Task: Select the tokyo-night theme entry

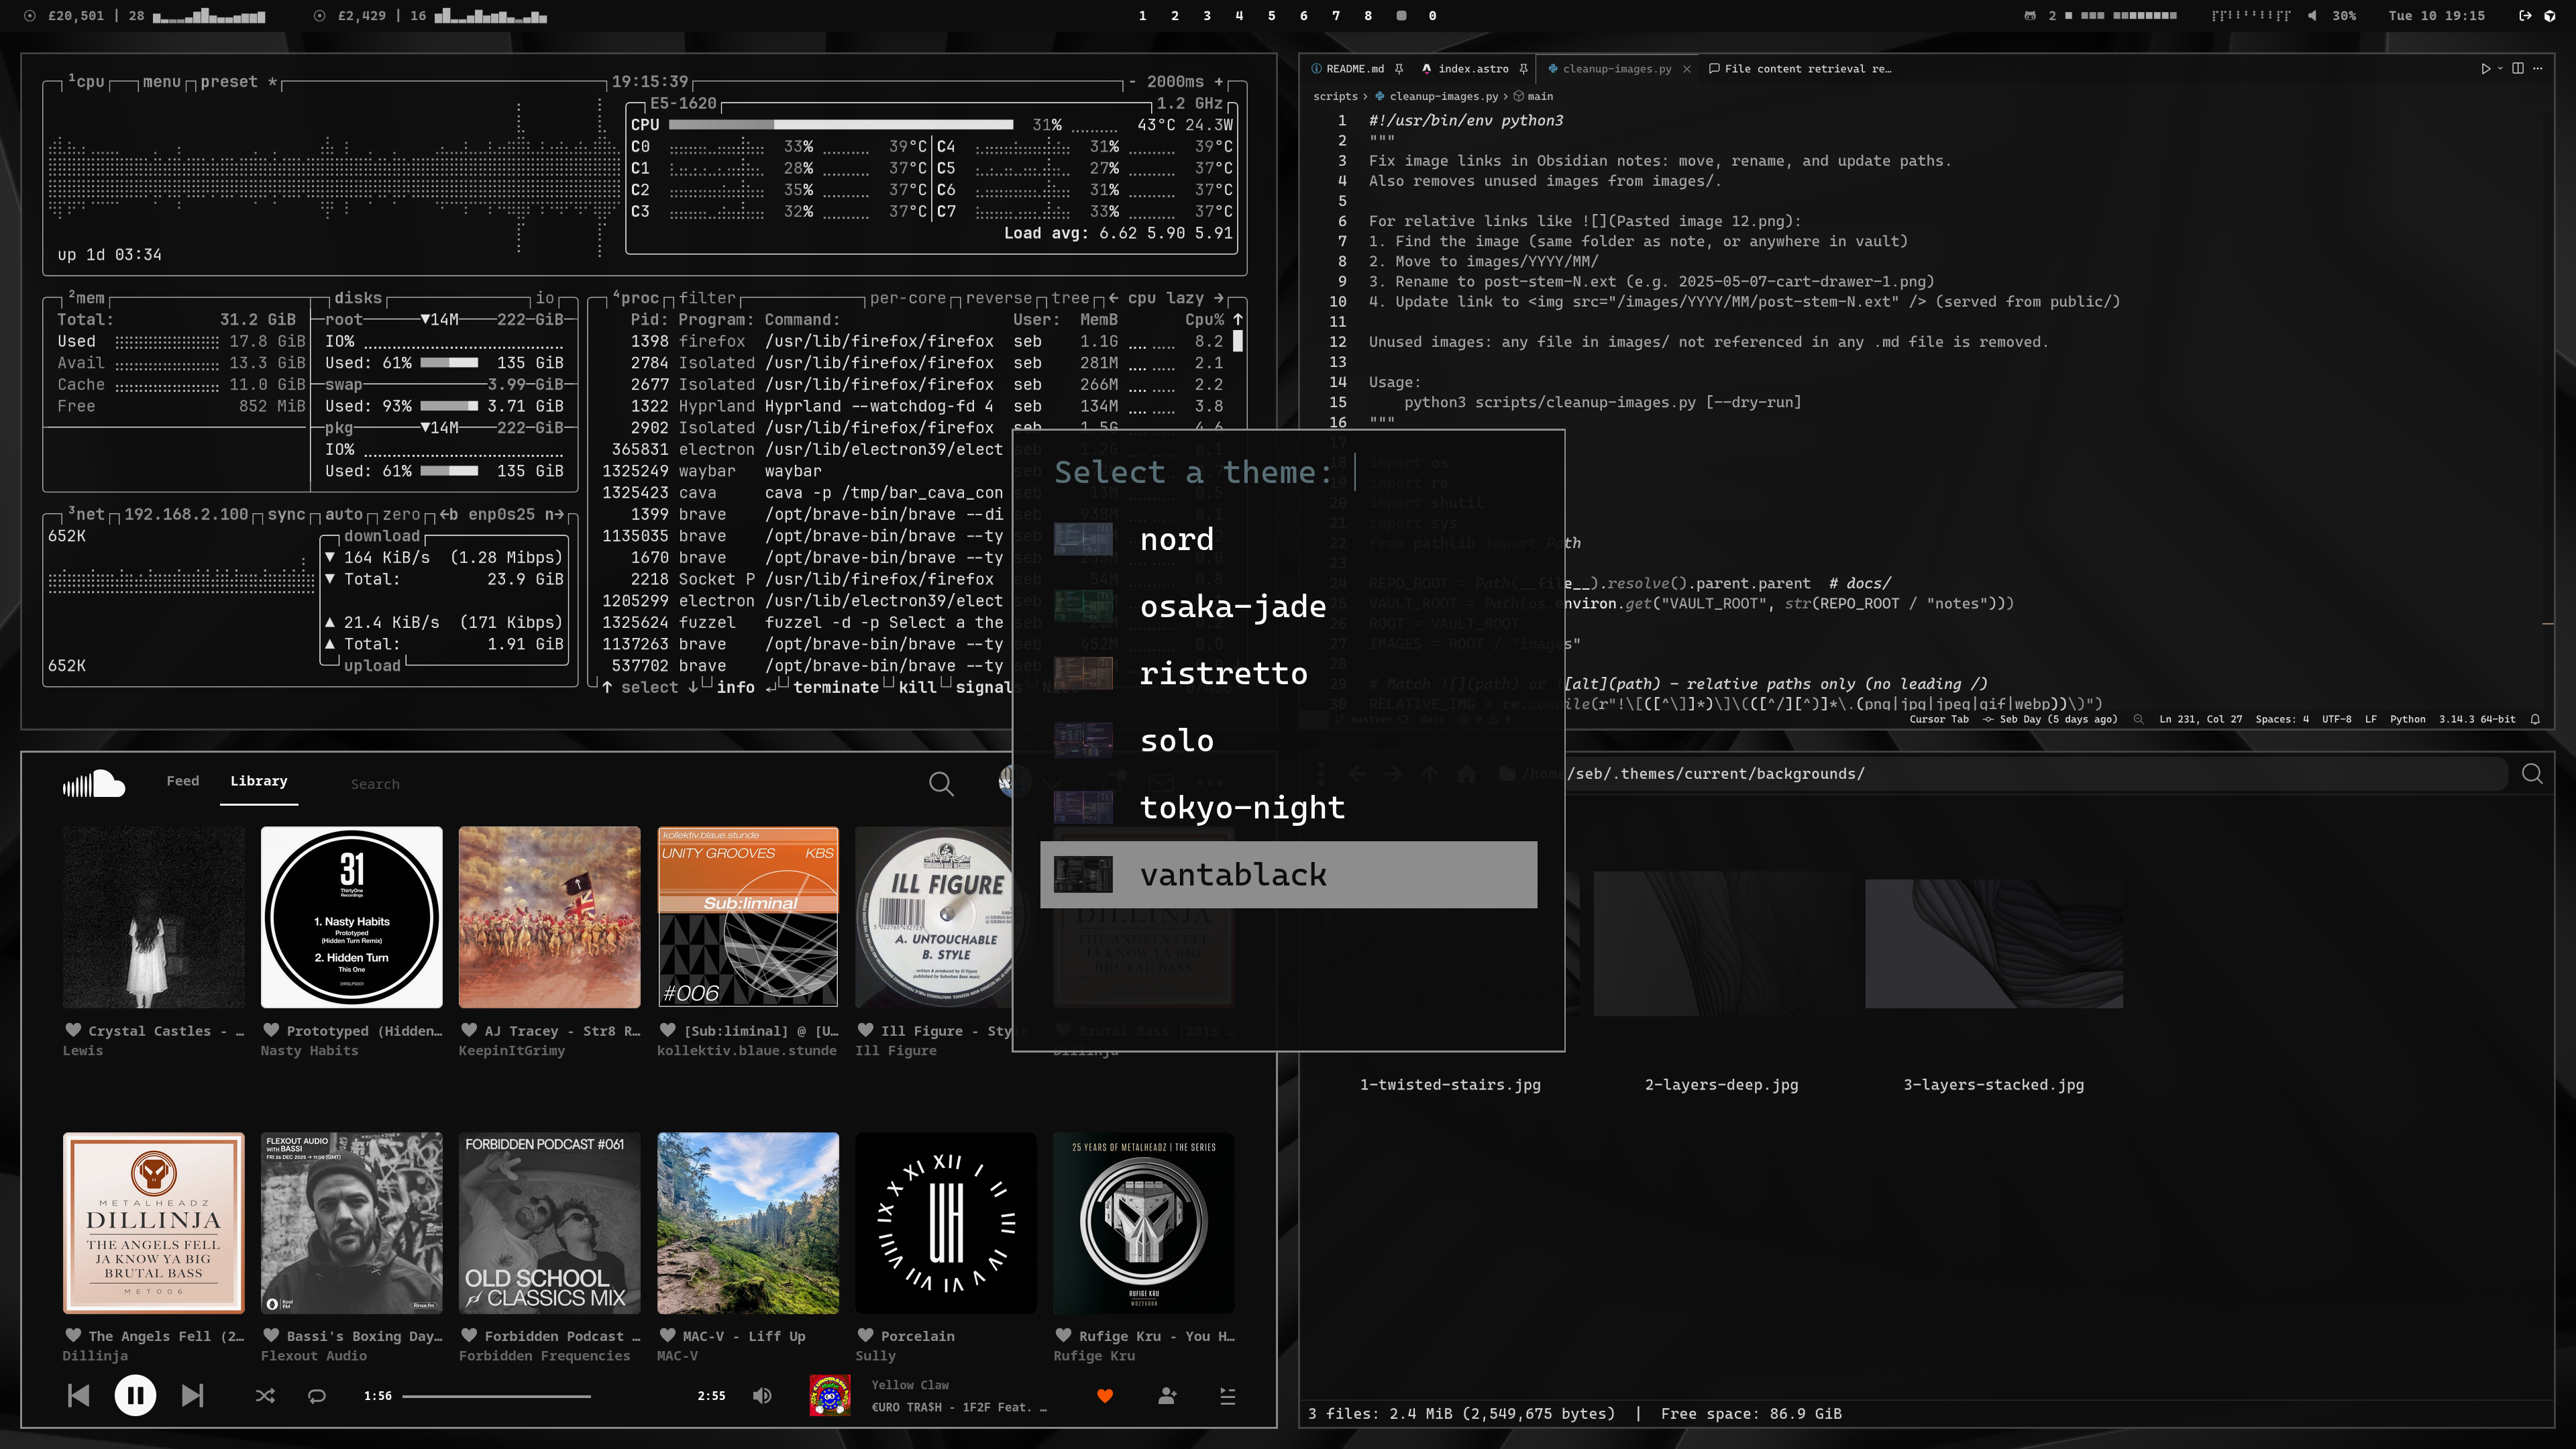Action: click(x=1242, y=808)
